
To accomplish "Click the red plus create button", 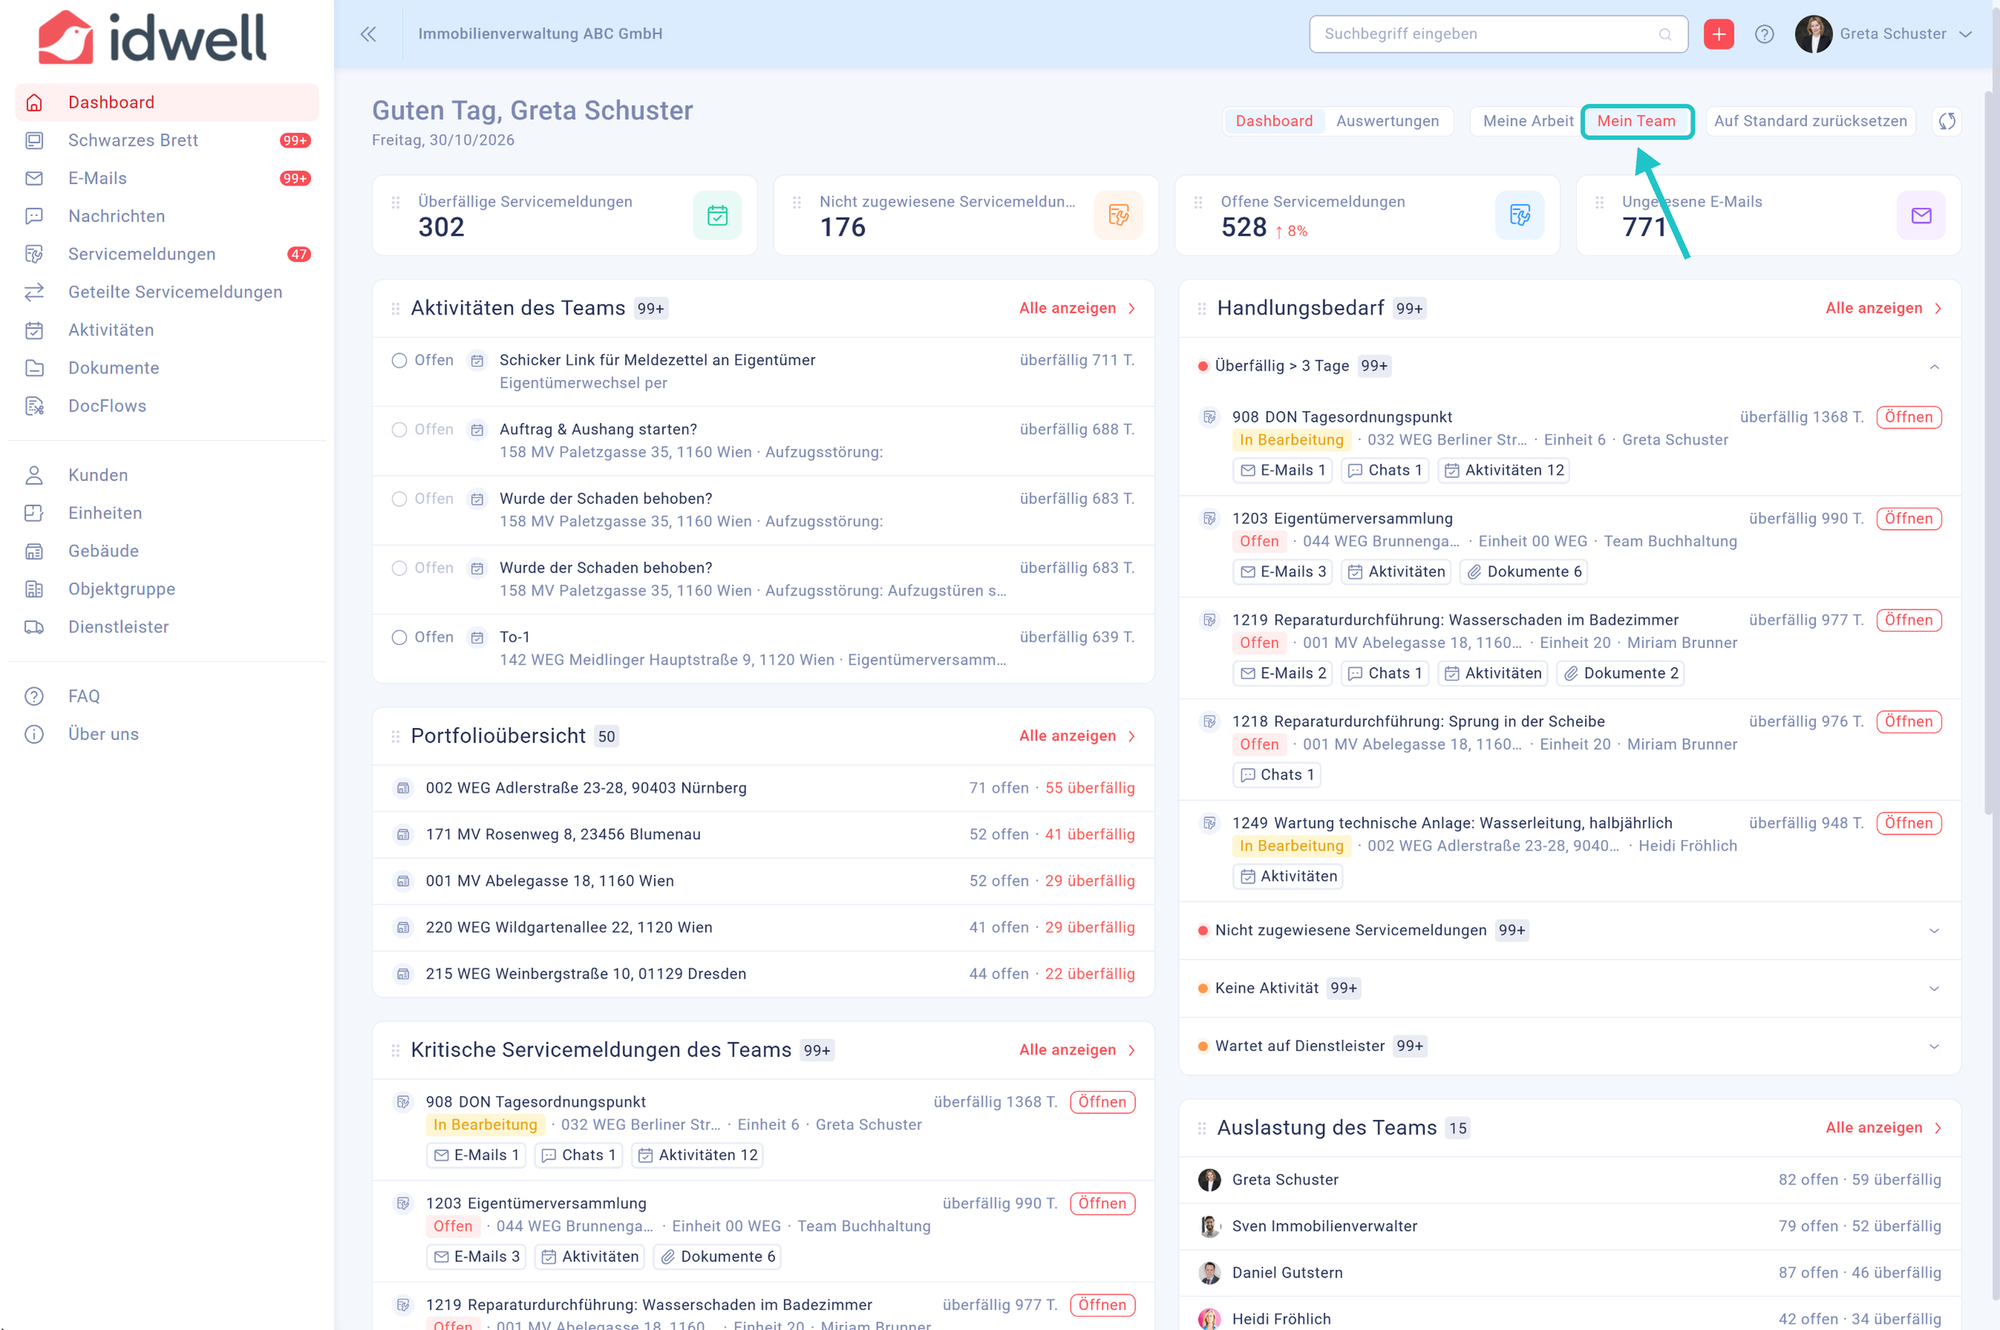I will (1718, 34).
